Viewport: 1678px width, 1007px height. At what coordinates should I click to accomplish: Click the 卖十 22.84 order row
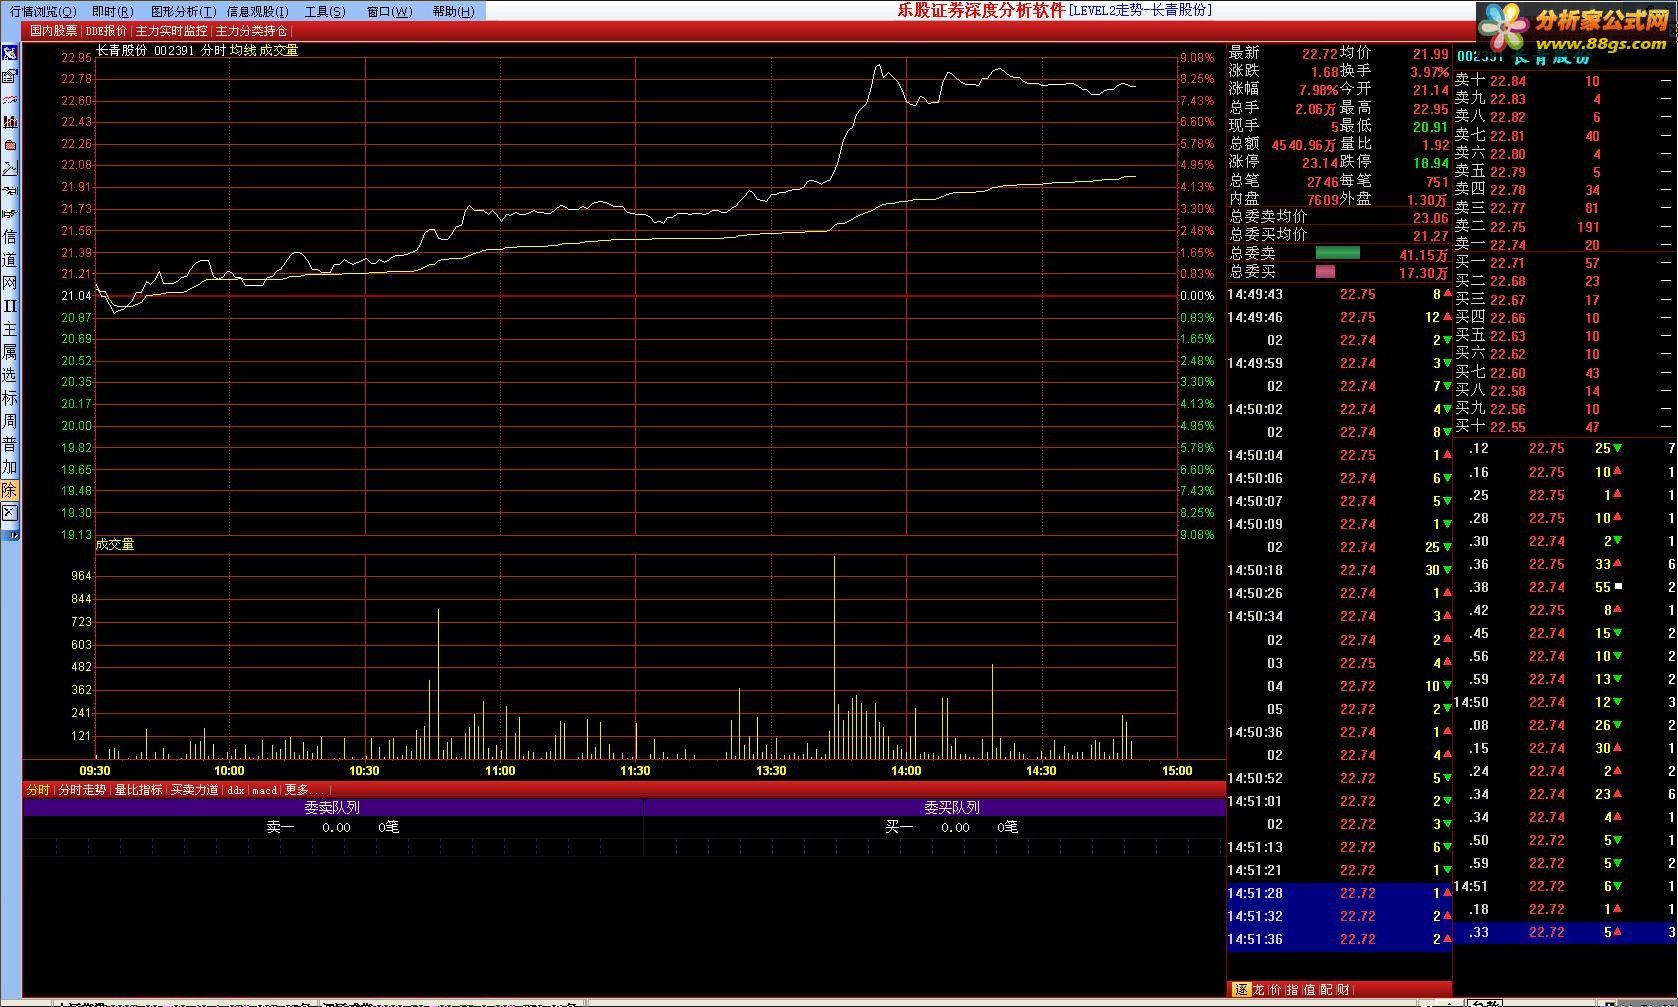(1563, 81)
